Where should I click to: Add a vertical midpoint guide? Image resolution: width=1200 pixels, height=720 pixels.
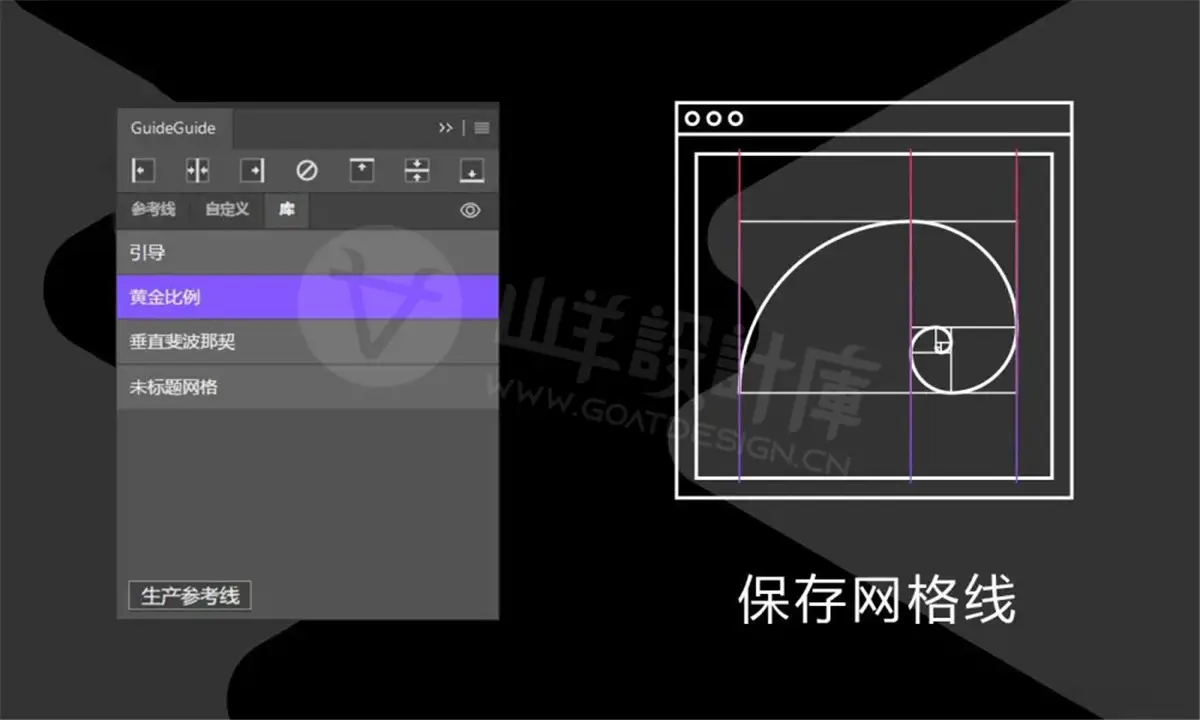[x=198, y=171]
